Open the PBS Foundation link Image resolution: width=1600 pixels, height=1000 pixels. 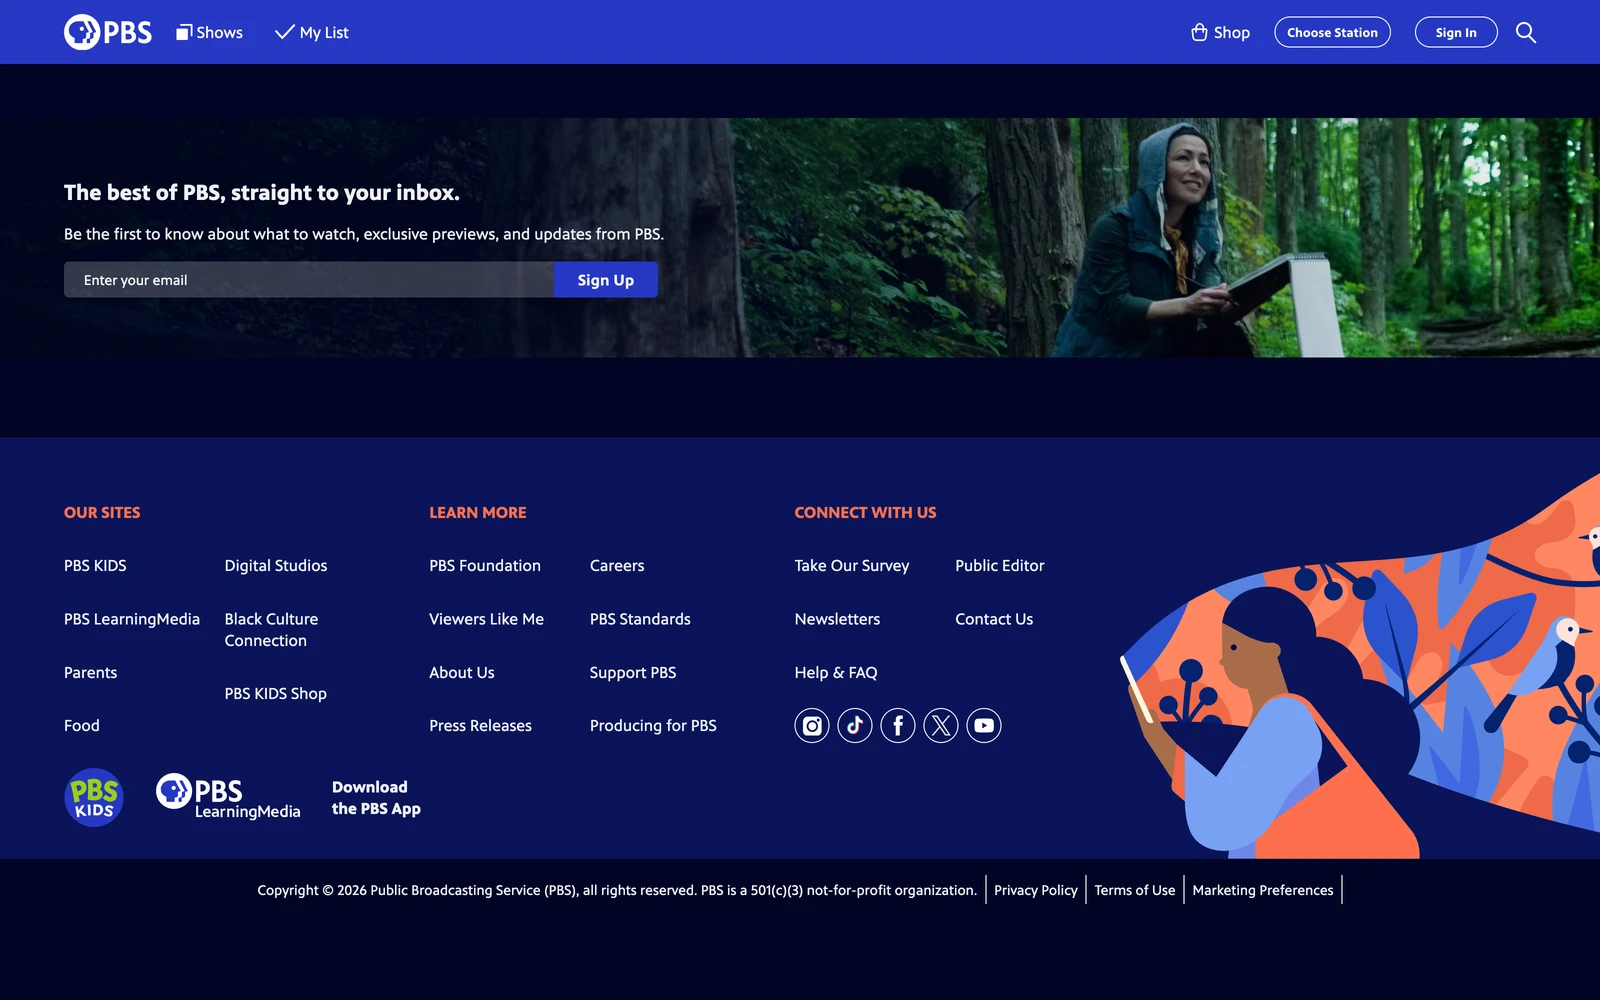click(x=485, y=566)
